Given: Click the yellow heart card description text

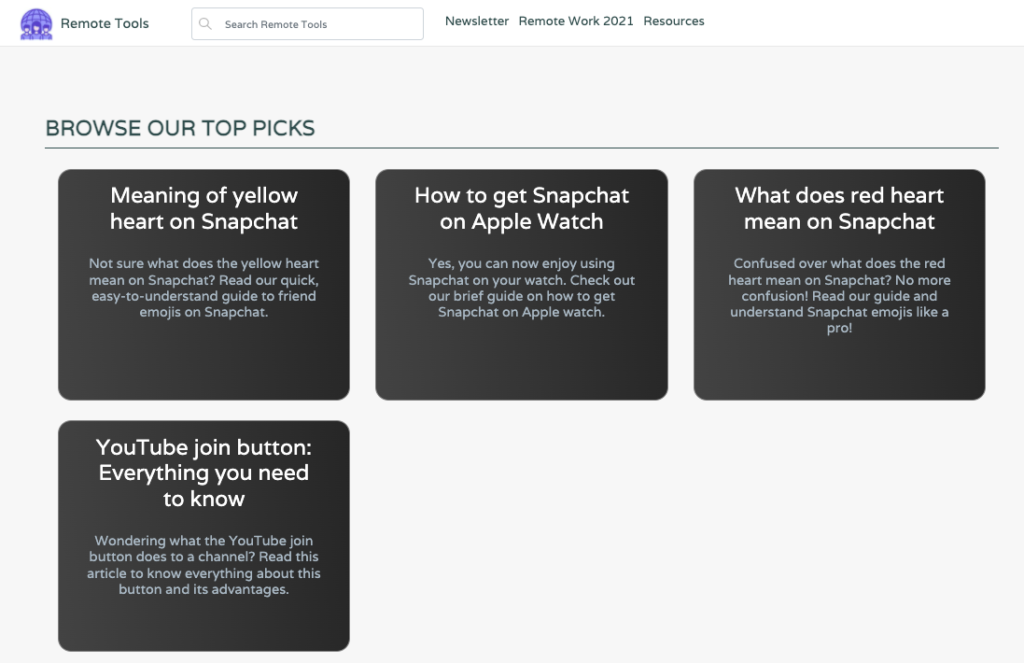Looking at the screenshot, I should (x=203, y=287).
